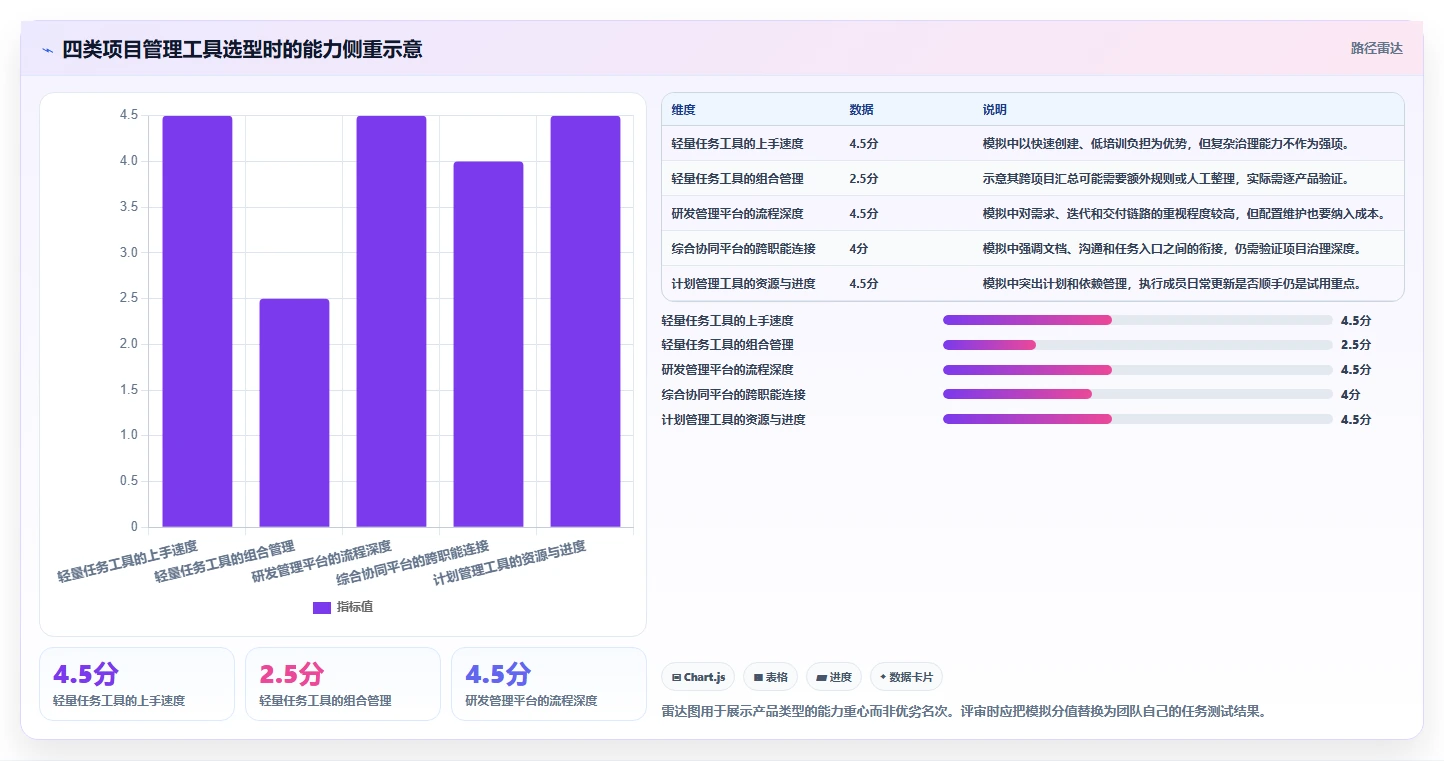This screenshot has width=1444, height=761.
Task: Click the x-axis label 综合协同平台的跨职能连接
Action: pos(413,563)
